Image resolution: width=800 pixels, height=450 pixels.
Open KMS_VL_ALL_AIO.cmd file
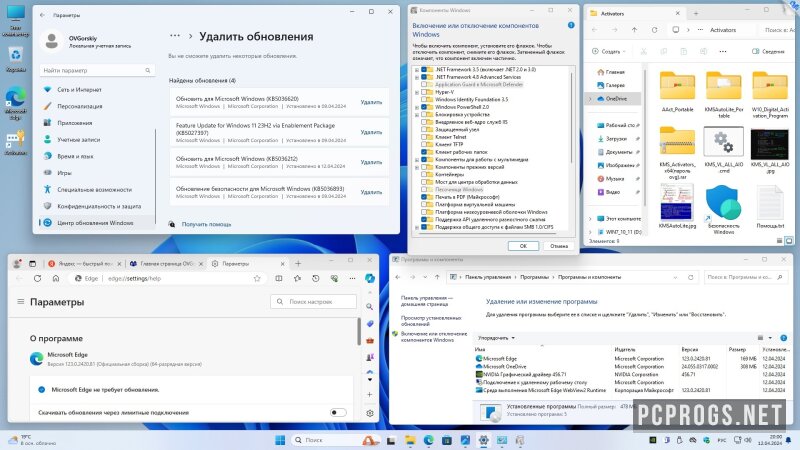point(723,151)
